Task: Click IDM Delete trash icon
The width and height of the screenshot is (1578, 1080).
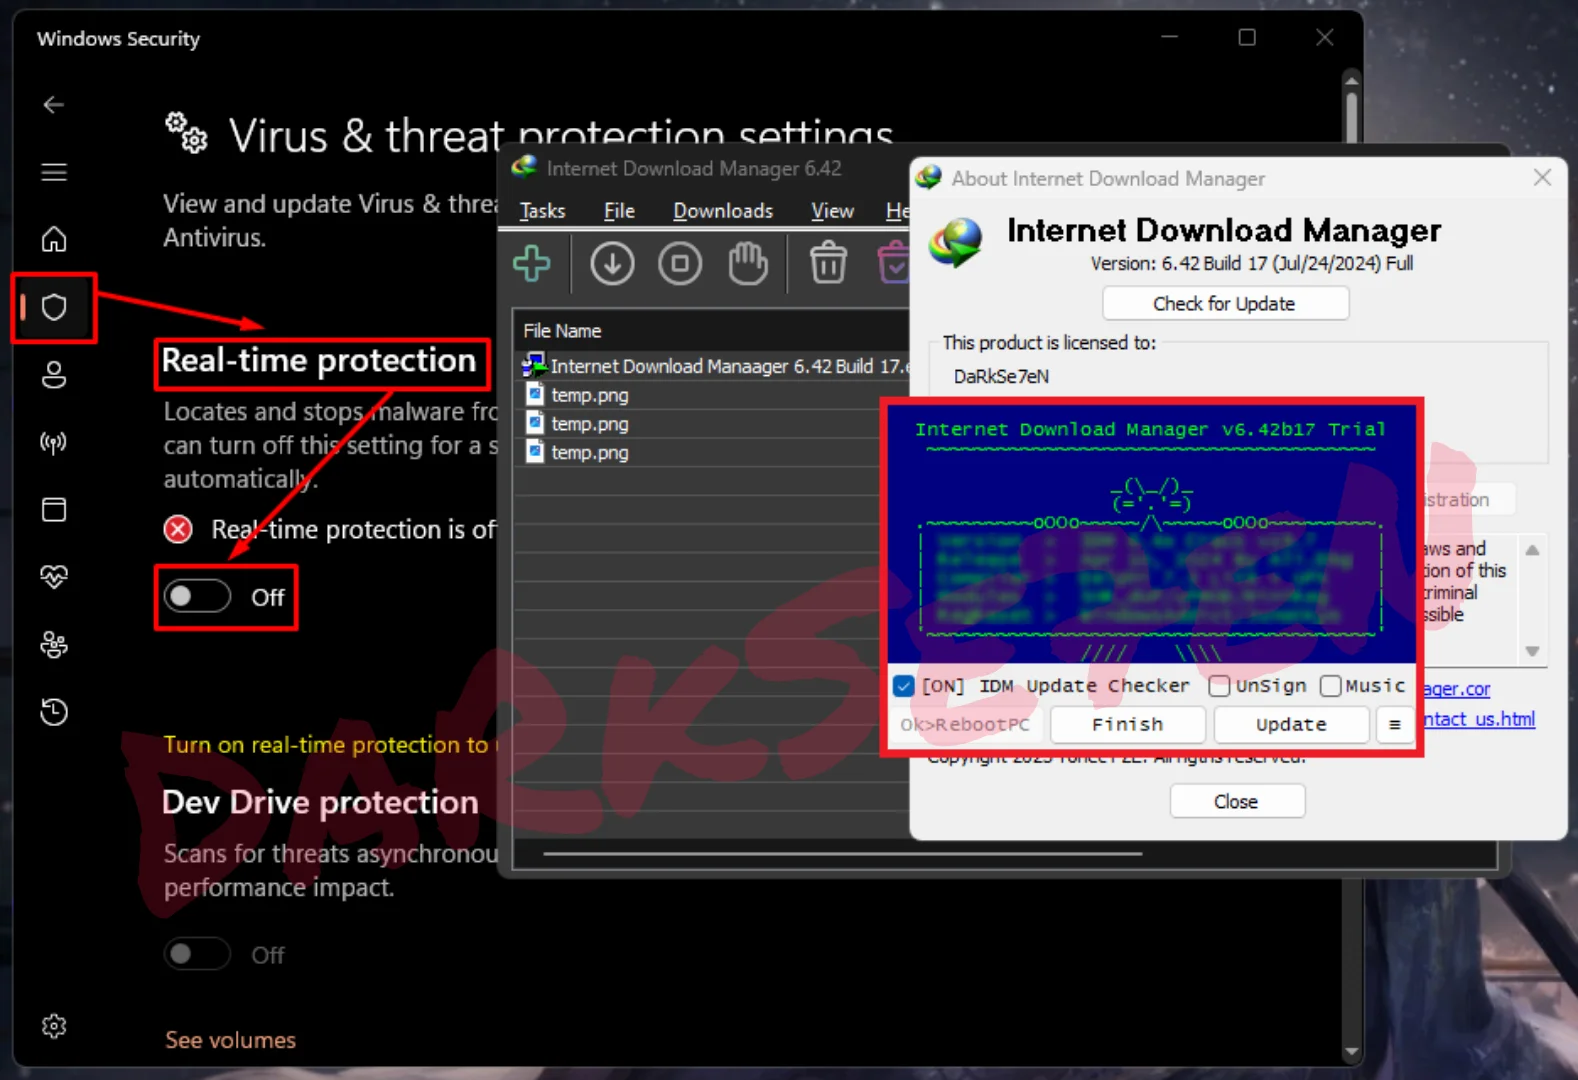Action: (x=828, y=264)
